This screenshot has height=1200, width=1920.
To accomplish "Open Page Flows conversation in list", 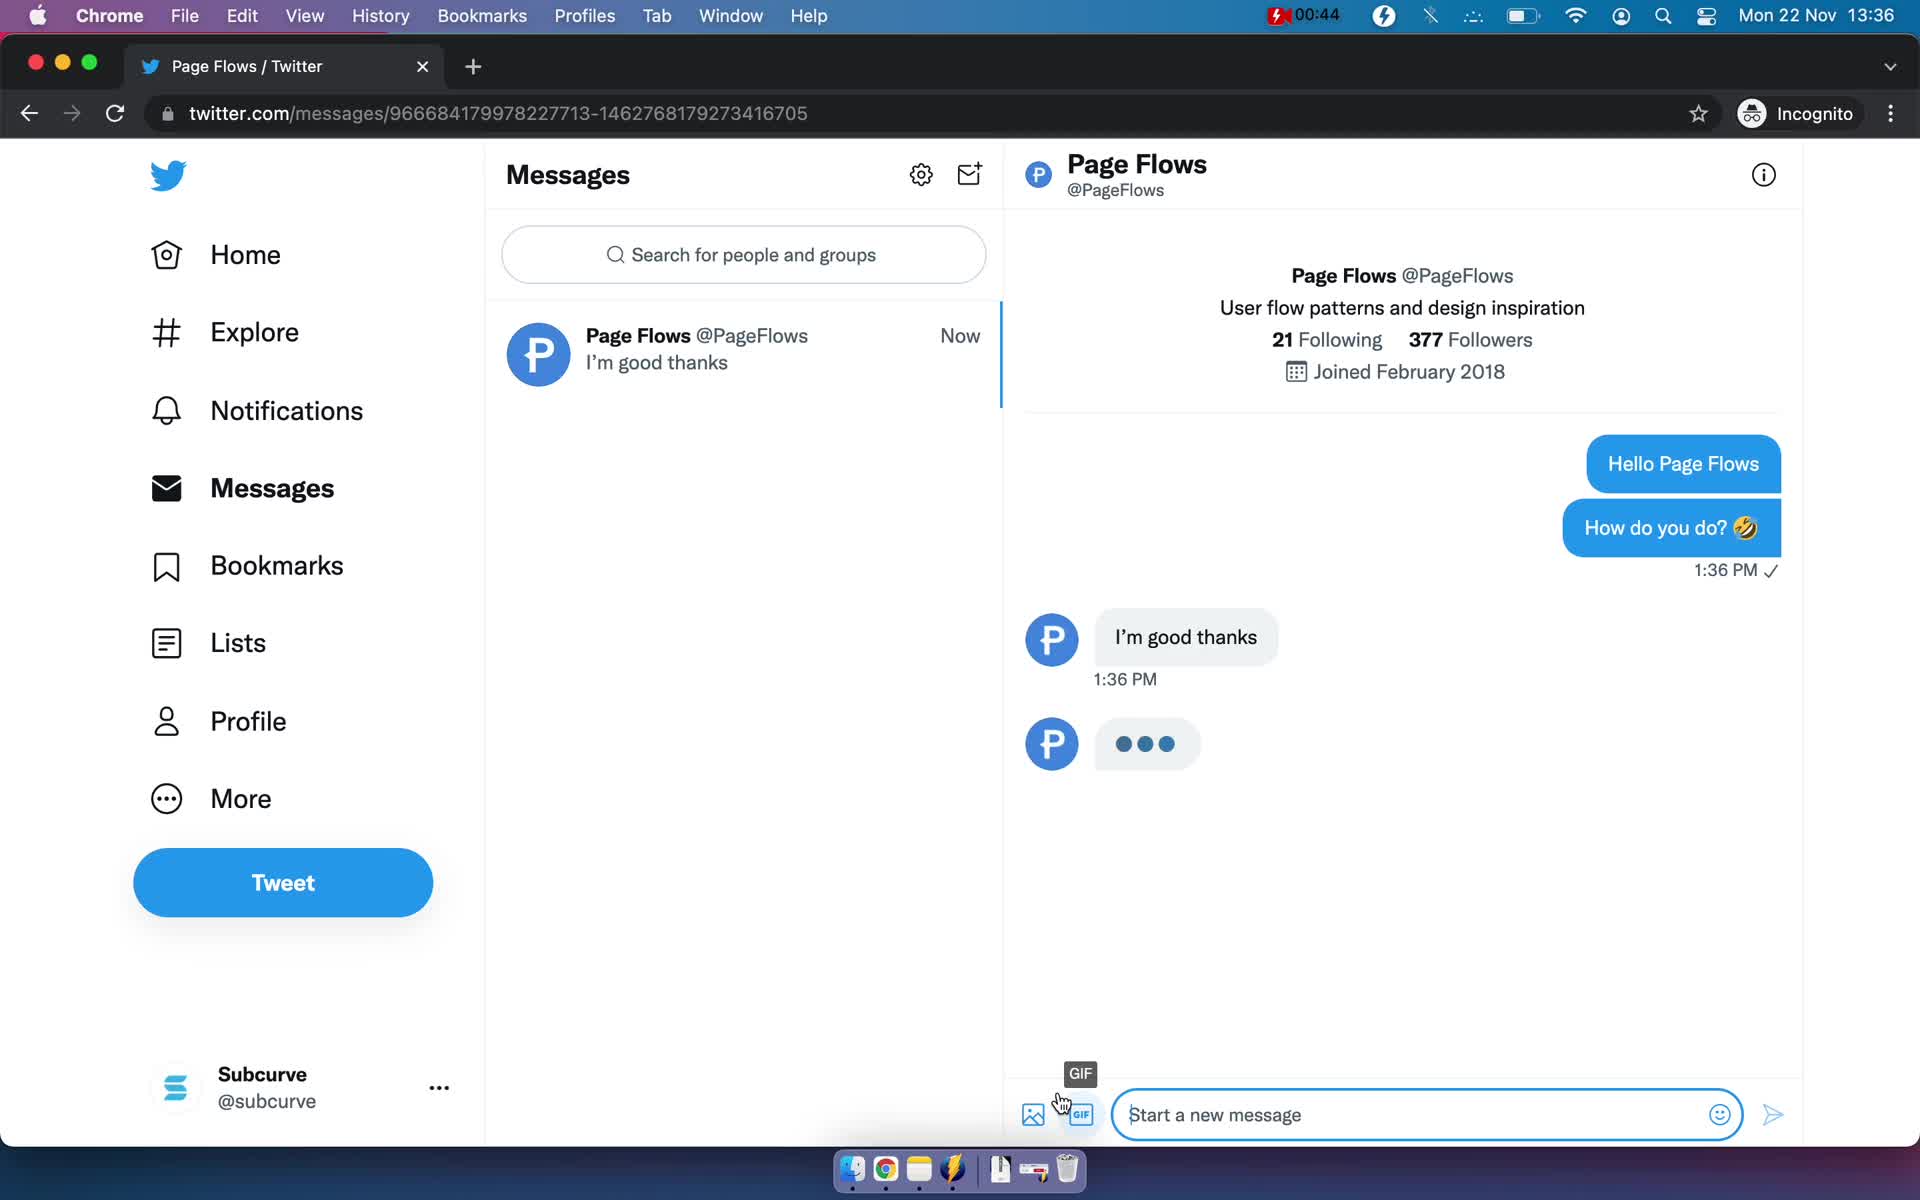I will 743,354.
